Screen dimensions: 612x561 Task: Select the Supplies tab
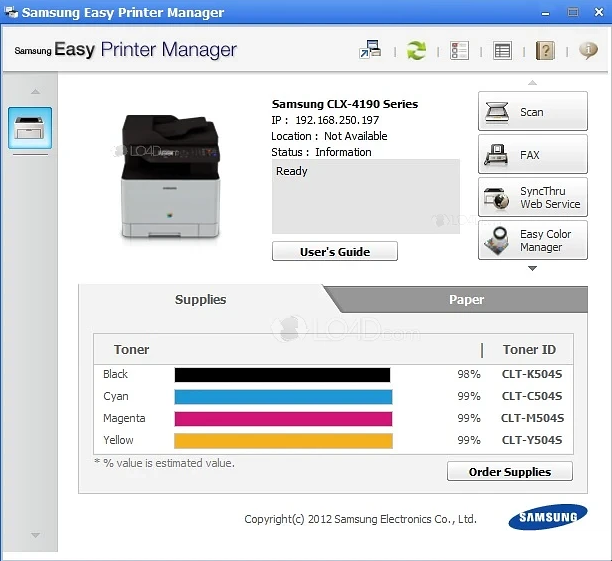pos(200,299)
